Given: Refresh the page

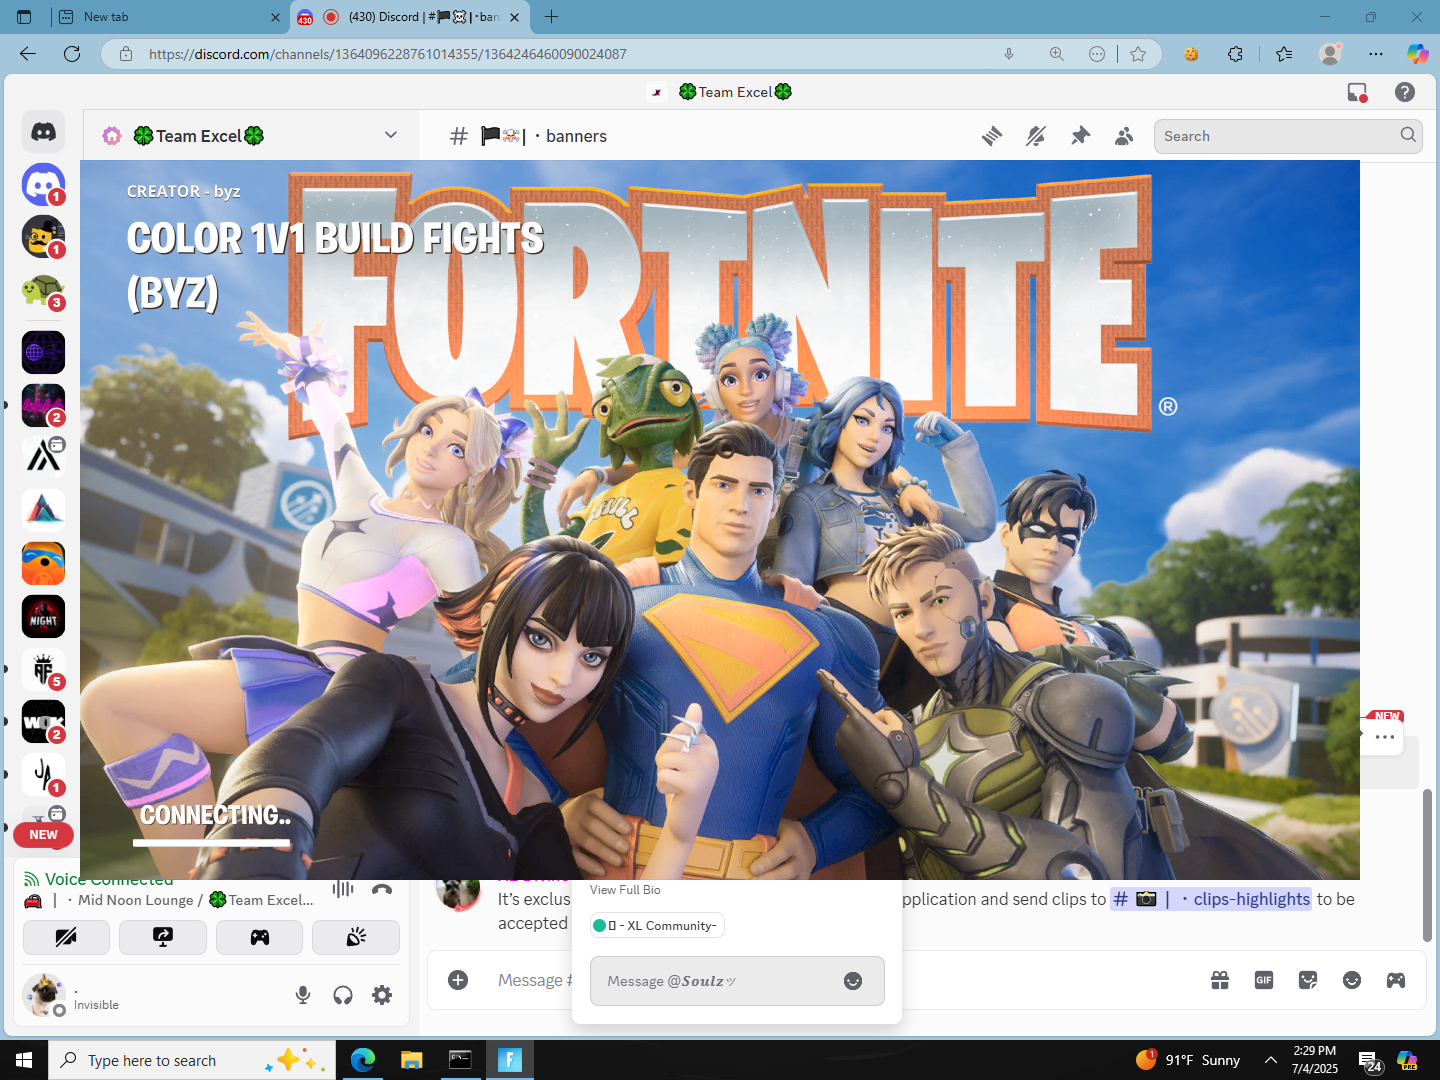Looking at the screenshot, I should [72, 54].
